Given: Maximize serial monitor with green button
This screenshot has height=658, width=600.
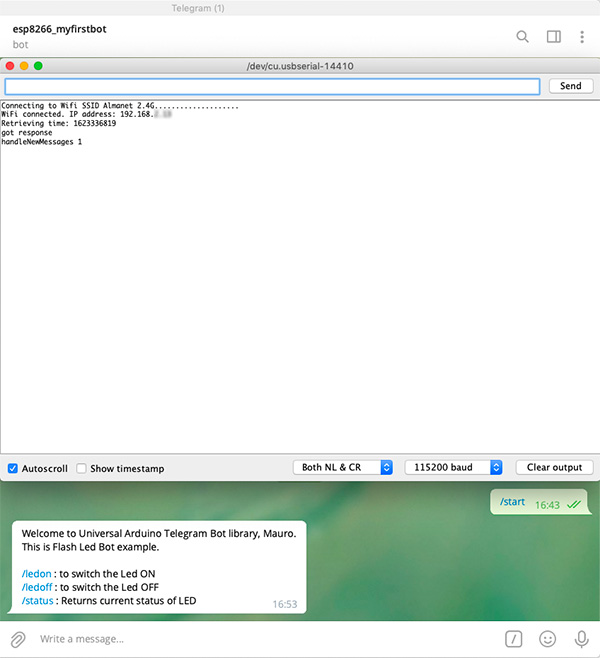Looking at the screenshot, I should point(38,66).
